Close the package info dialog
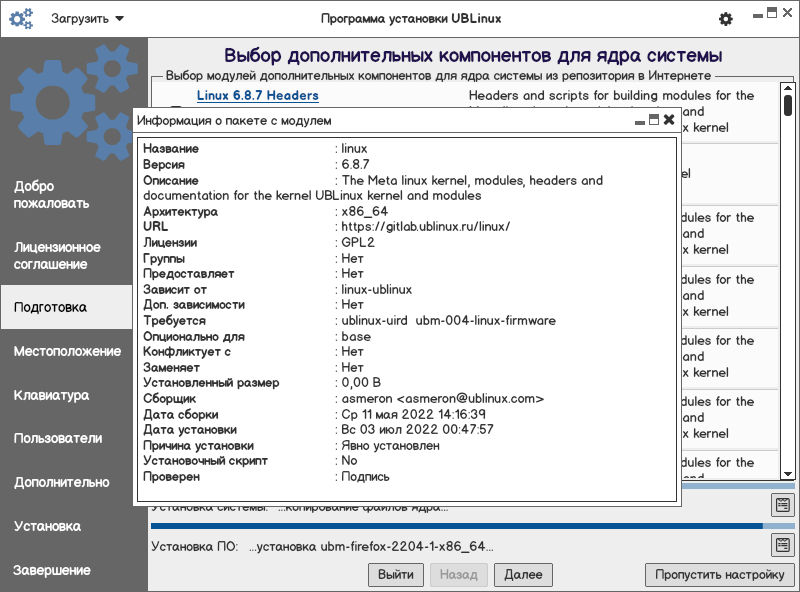Viewport: 800px width, 592px height. coord(669,120)
